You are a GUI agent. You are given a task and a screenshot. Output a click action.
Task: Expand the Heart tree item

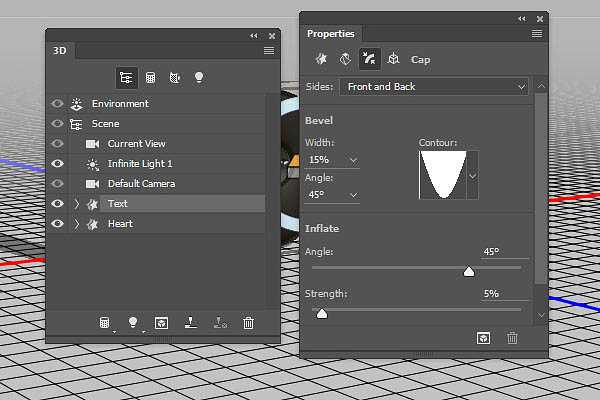pos(76,224)
